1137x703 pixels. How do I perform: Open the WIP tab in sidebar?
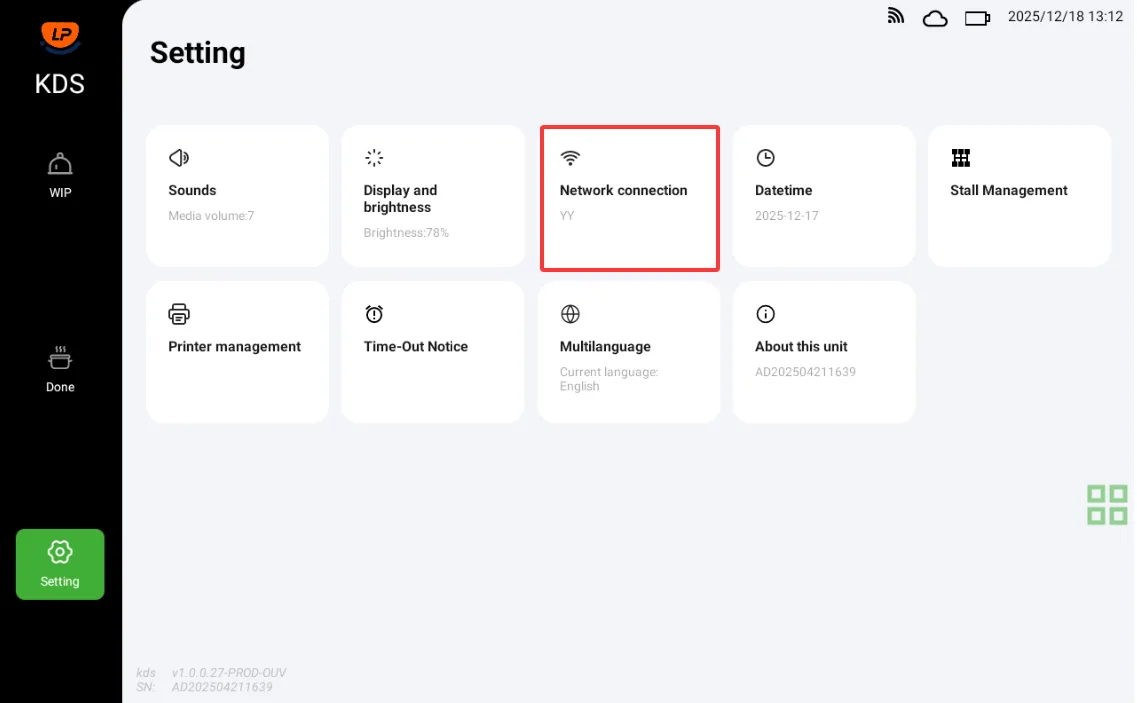(x=60, y=176)
